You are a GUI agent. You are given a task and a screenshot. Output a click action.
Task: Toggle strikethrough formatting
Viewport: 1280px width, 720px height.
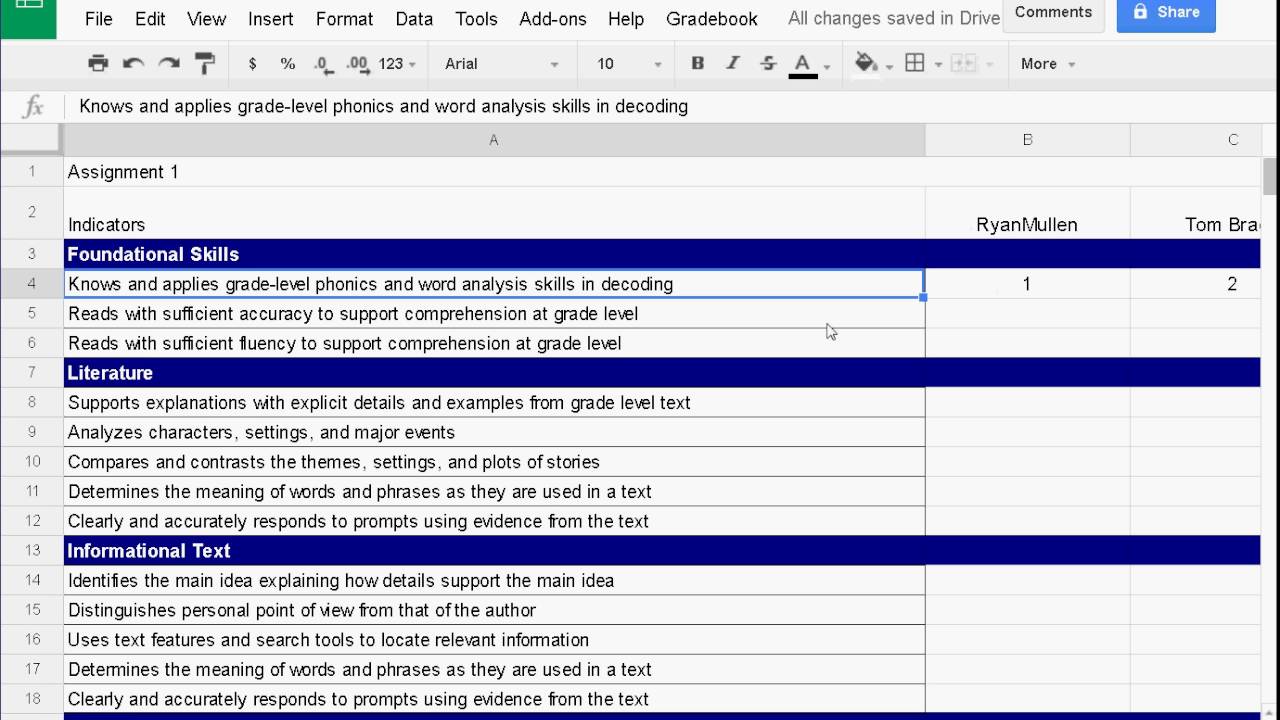(768, 63)
